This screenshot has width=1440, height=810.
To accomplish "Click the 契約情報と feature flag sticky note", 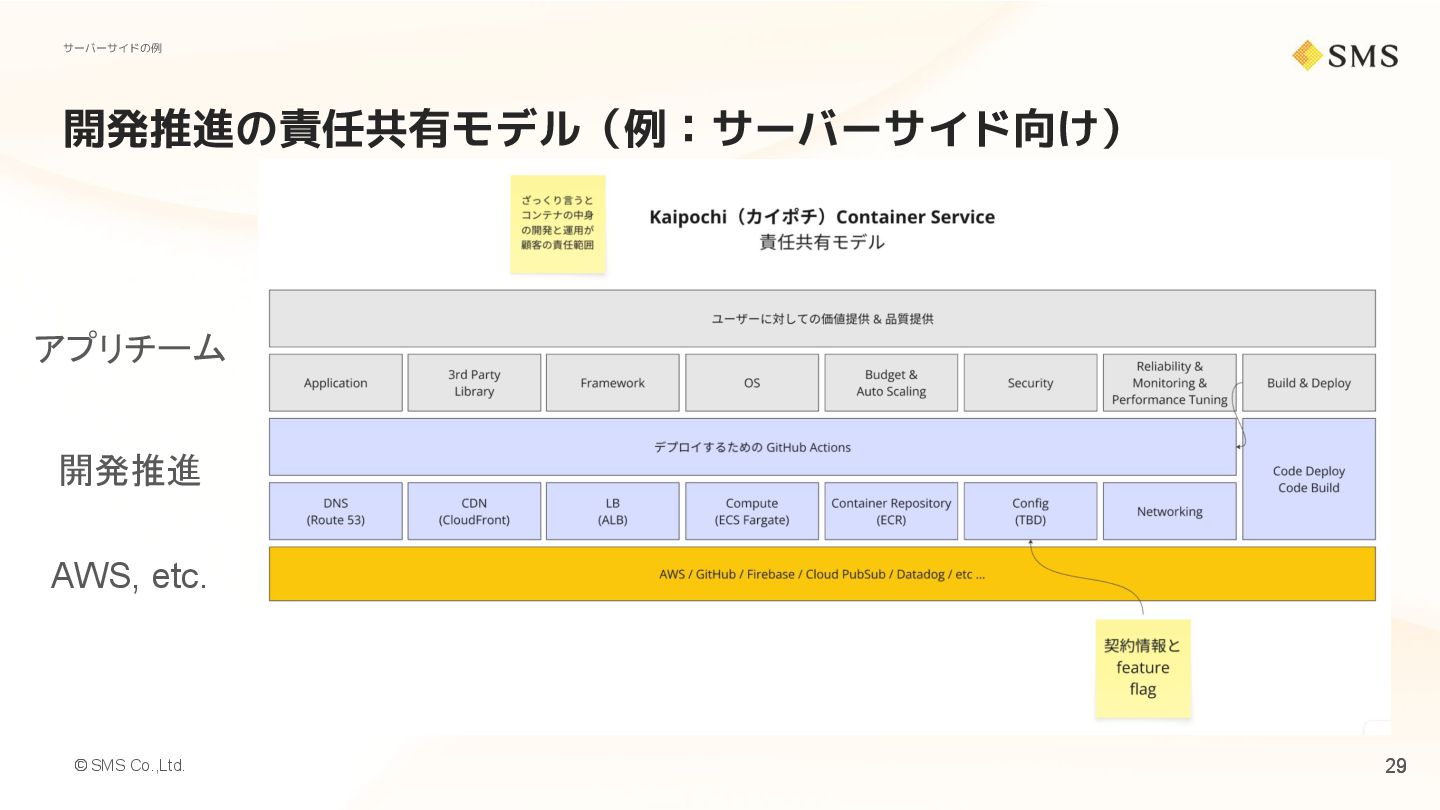I will coord(1143,667).
